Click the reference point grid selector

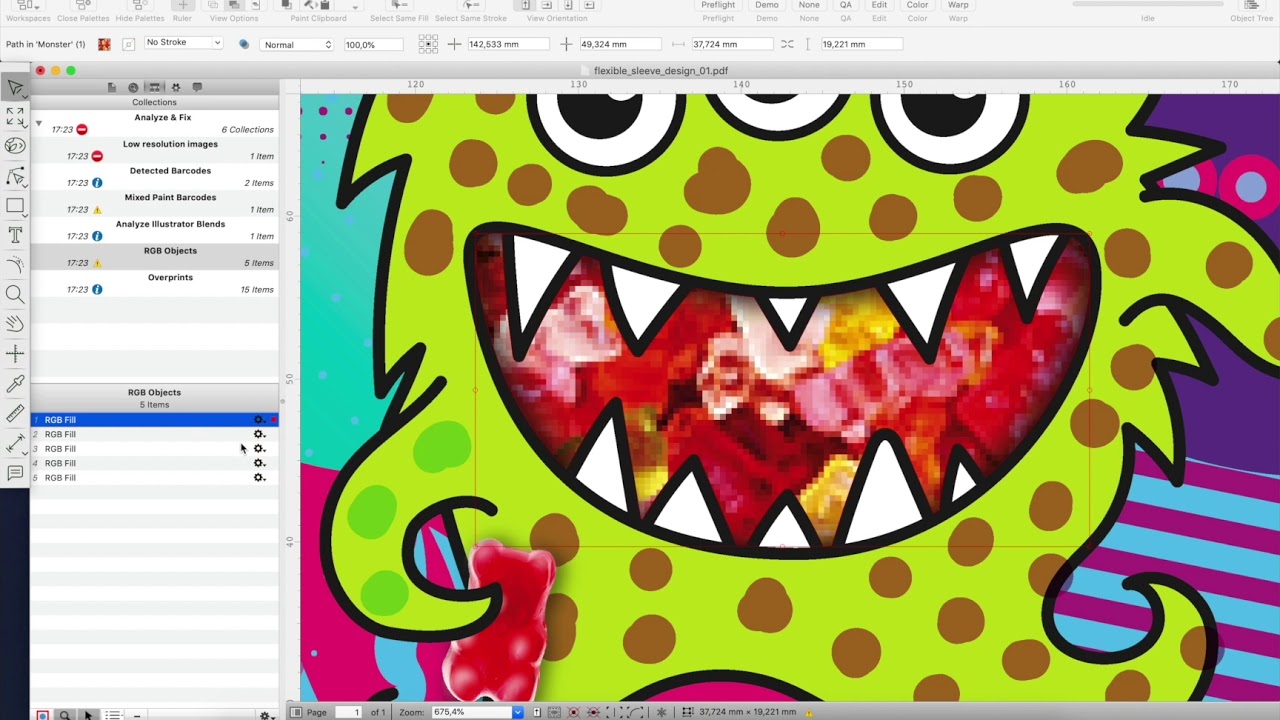(428, 44)
